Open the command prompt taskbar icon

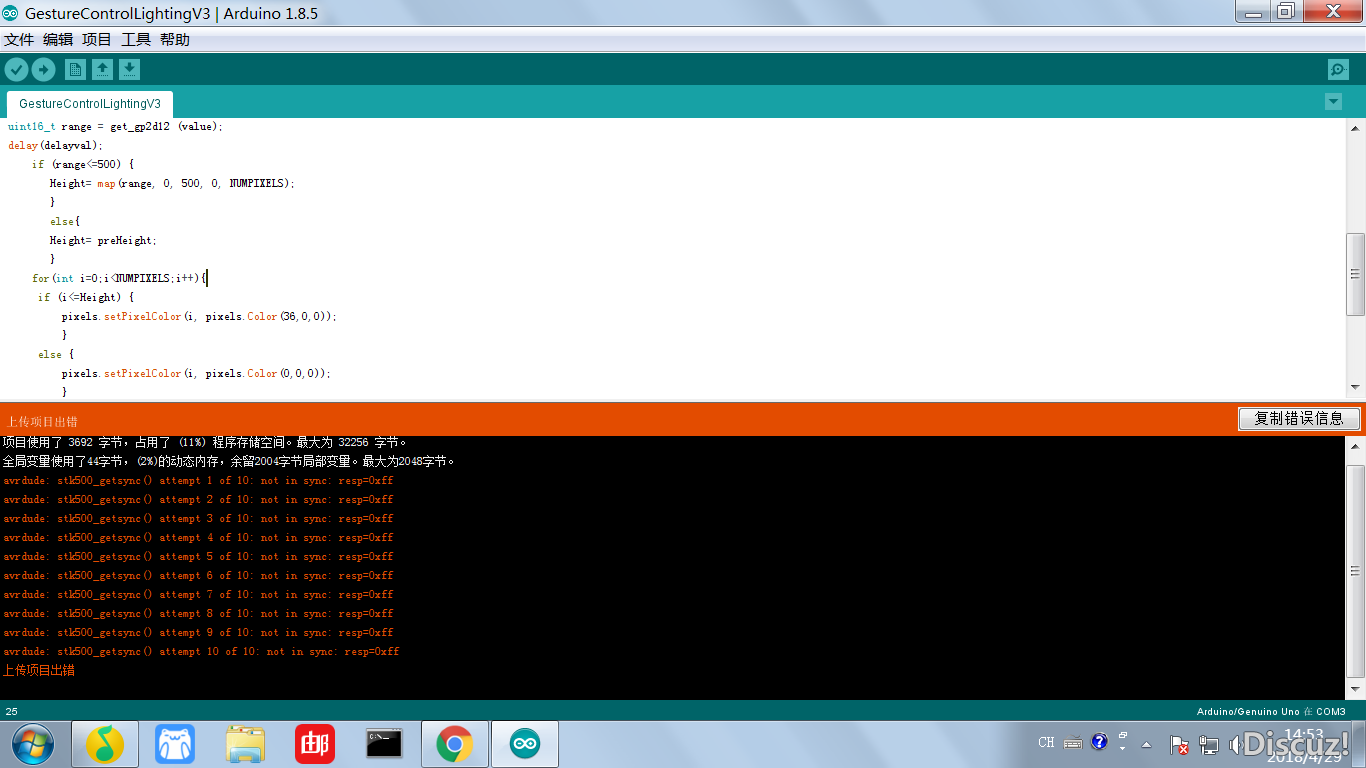click(x=385, y=744)
